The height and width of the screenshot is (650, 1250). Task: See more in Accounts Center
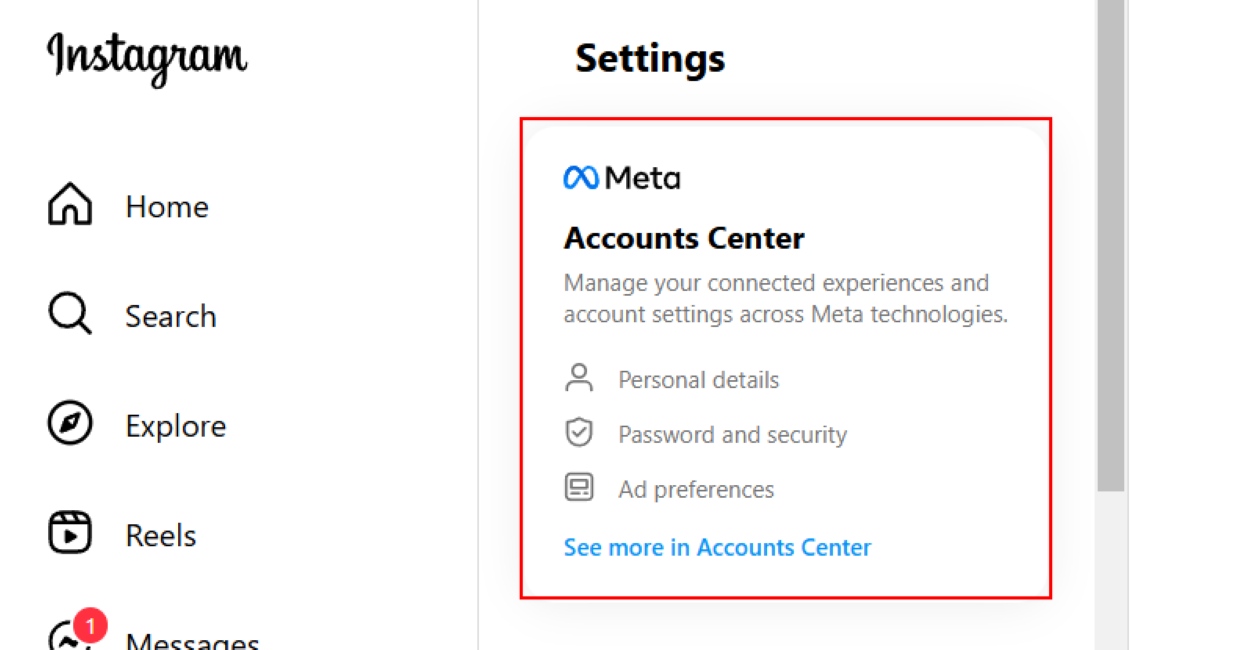(716, 547)
